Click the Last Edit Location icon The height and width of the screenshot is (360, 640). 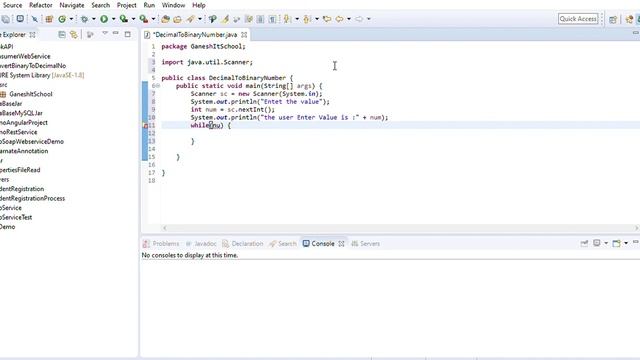(327, 19)
